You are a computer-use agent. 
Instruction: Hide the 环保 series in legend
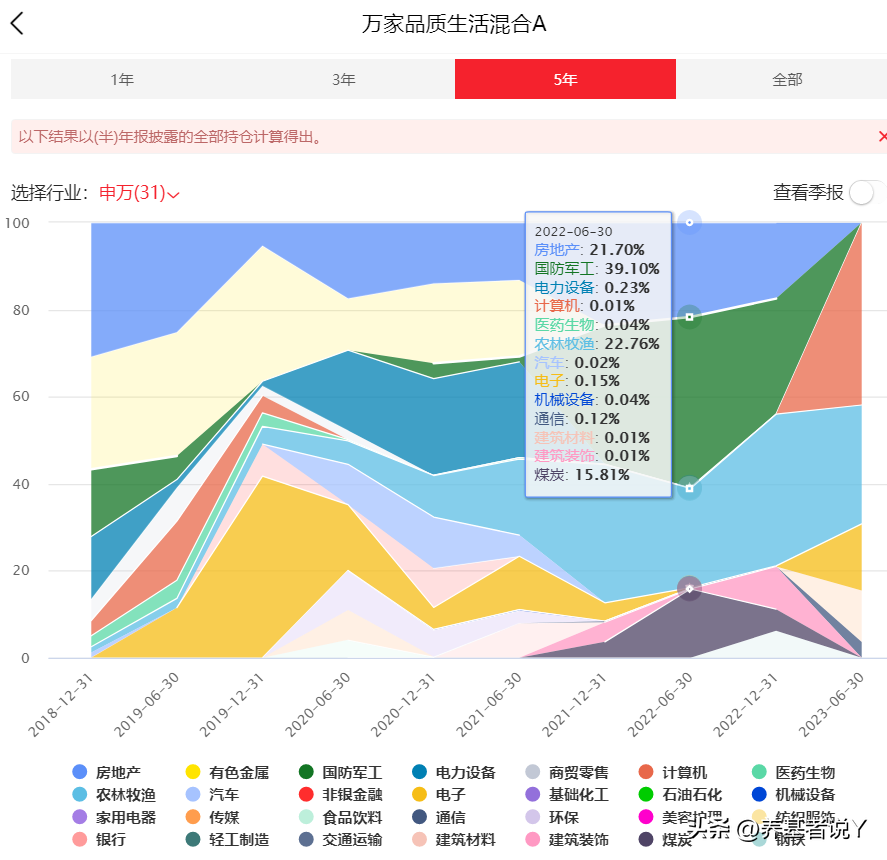(552, 818)
